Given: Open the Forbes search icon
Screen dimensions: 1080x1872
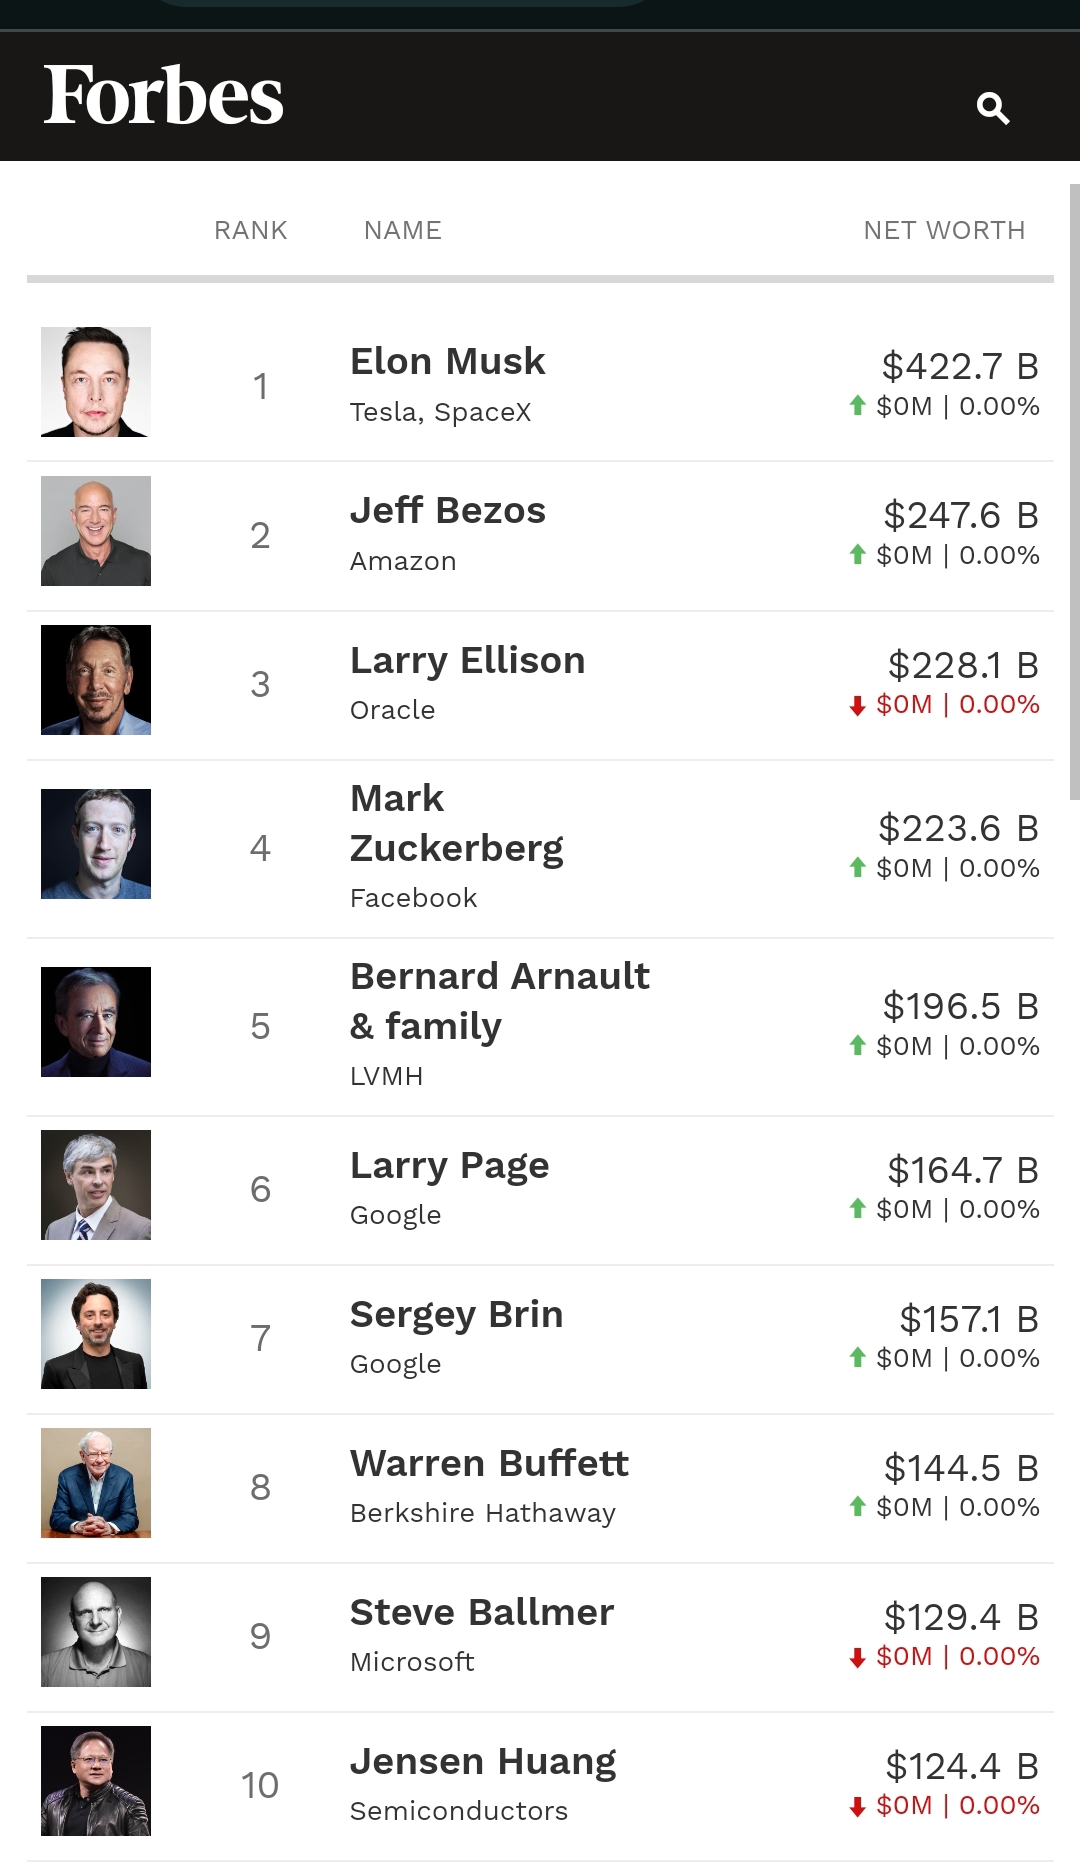Looking at the screenshot, I should (x=993, y=107).
